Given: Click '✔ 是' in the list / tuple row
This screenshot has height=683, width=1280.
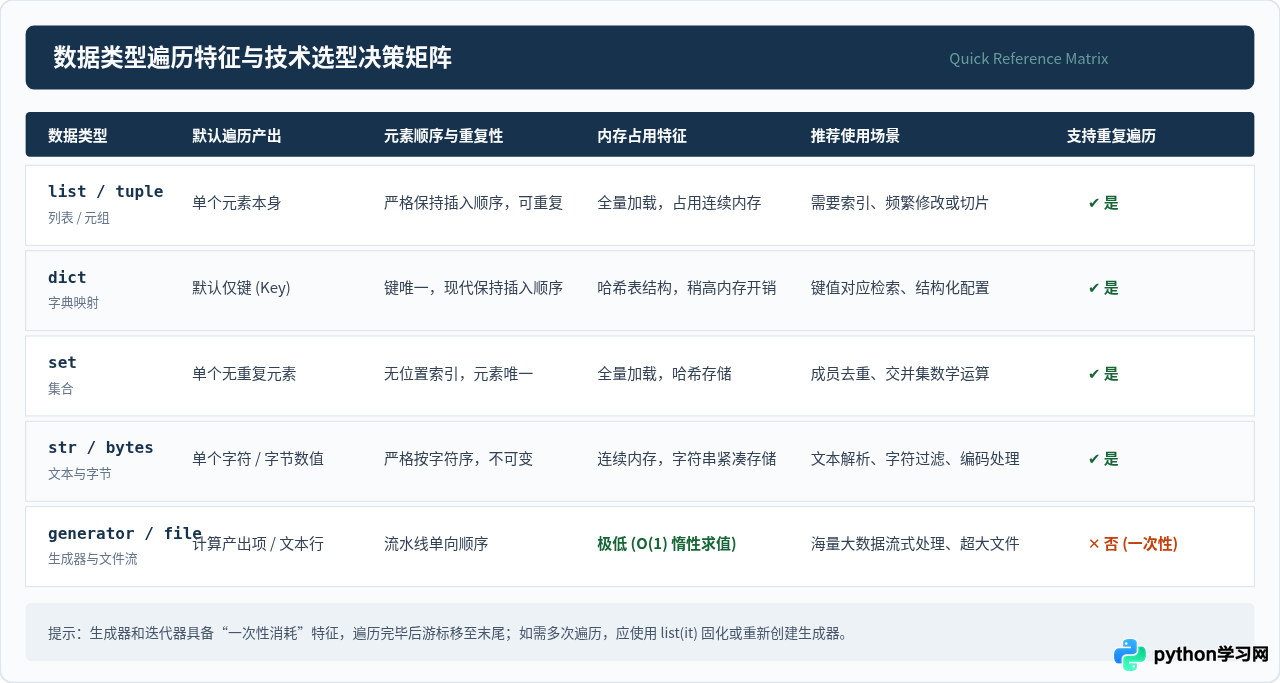Looking at the screenshot, I should (1103, 203).
